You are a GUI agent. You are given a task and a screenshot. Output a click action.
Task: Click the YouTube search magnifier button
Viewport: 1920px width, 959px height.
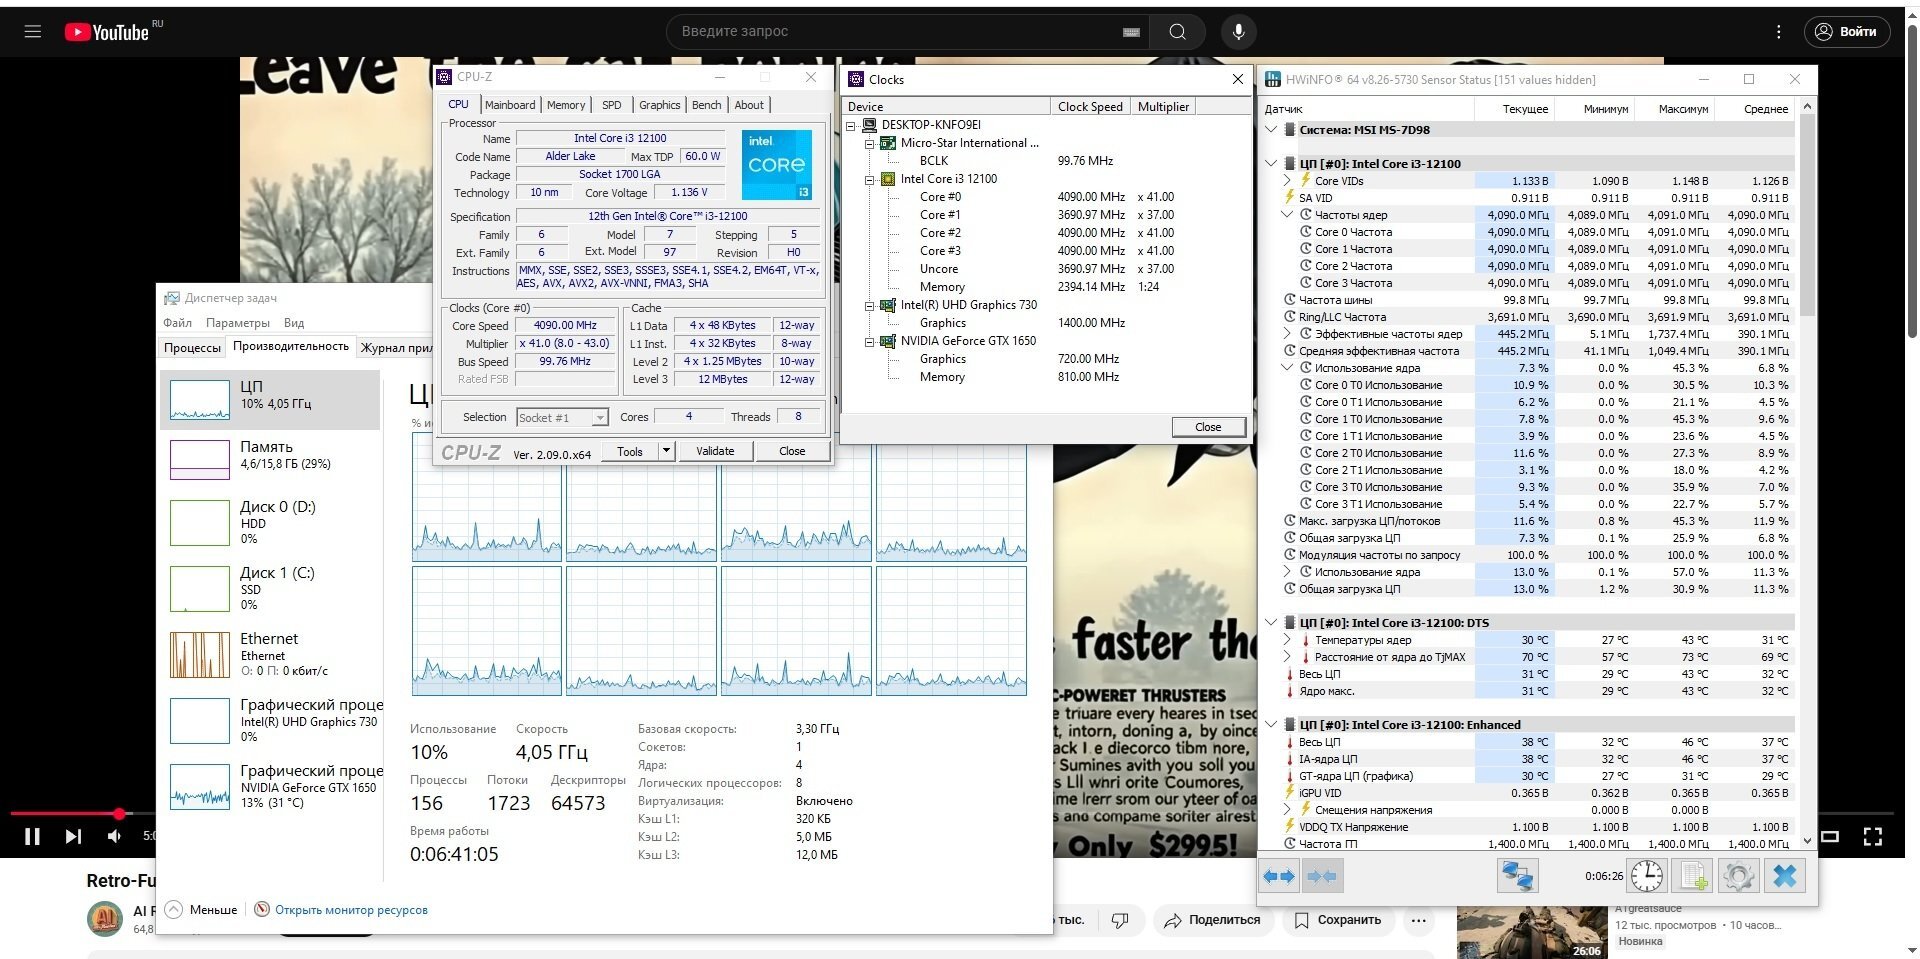click(x=1178, y=32)
